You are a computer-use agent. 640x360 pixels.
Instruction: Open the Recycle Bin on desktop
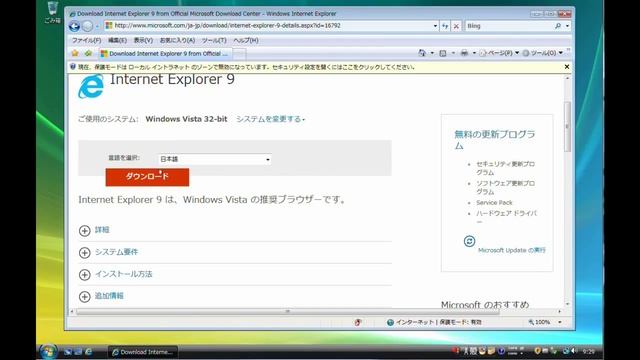tap(52, 12)
